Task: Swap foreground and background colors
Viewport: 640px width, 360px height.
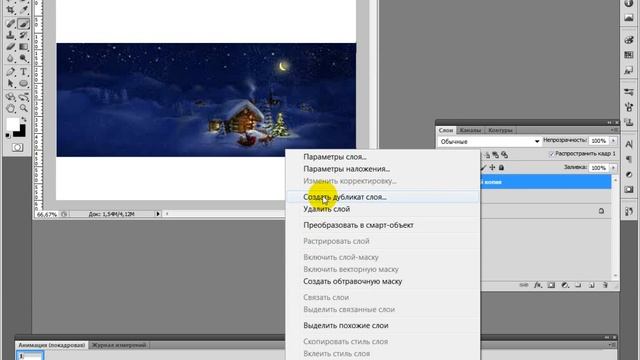Action: pyautogui.click(x=24, y=119)
